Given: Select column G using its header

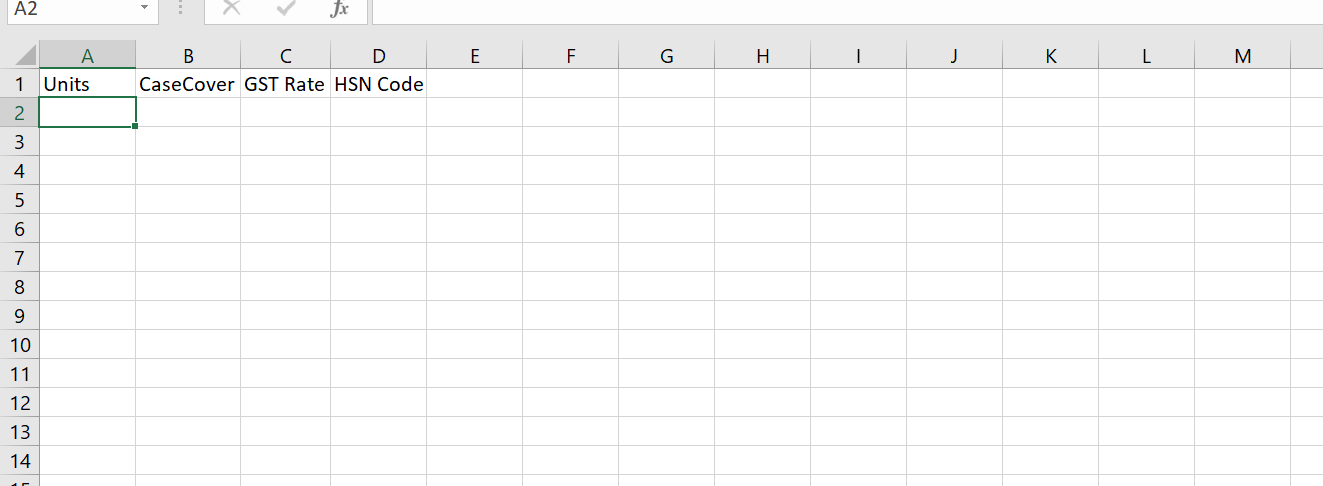Looking at the screenshot, I should tap(666, 56).
